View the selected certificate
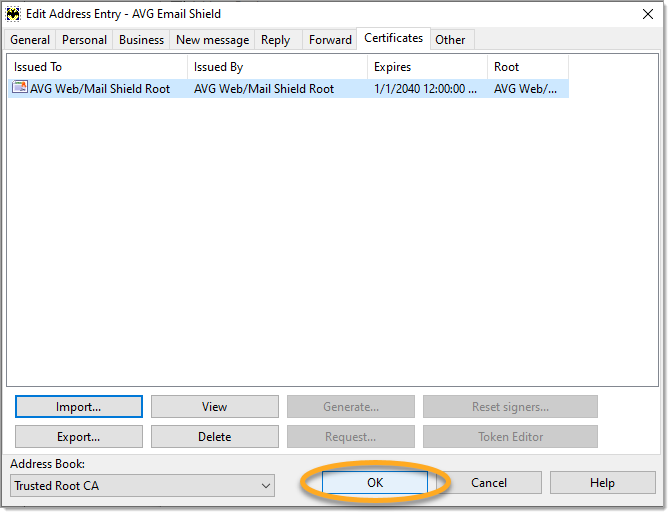The image size is (671, 515). pos(214,407)
